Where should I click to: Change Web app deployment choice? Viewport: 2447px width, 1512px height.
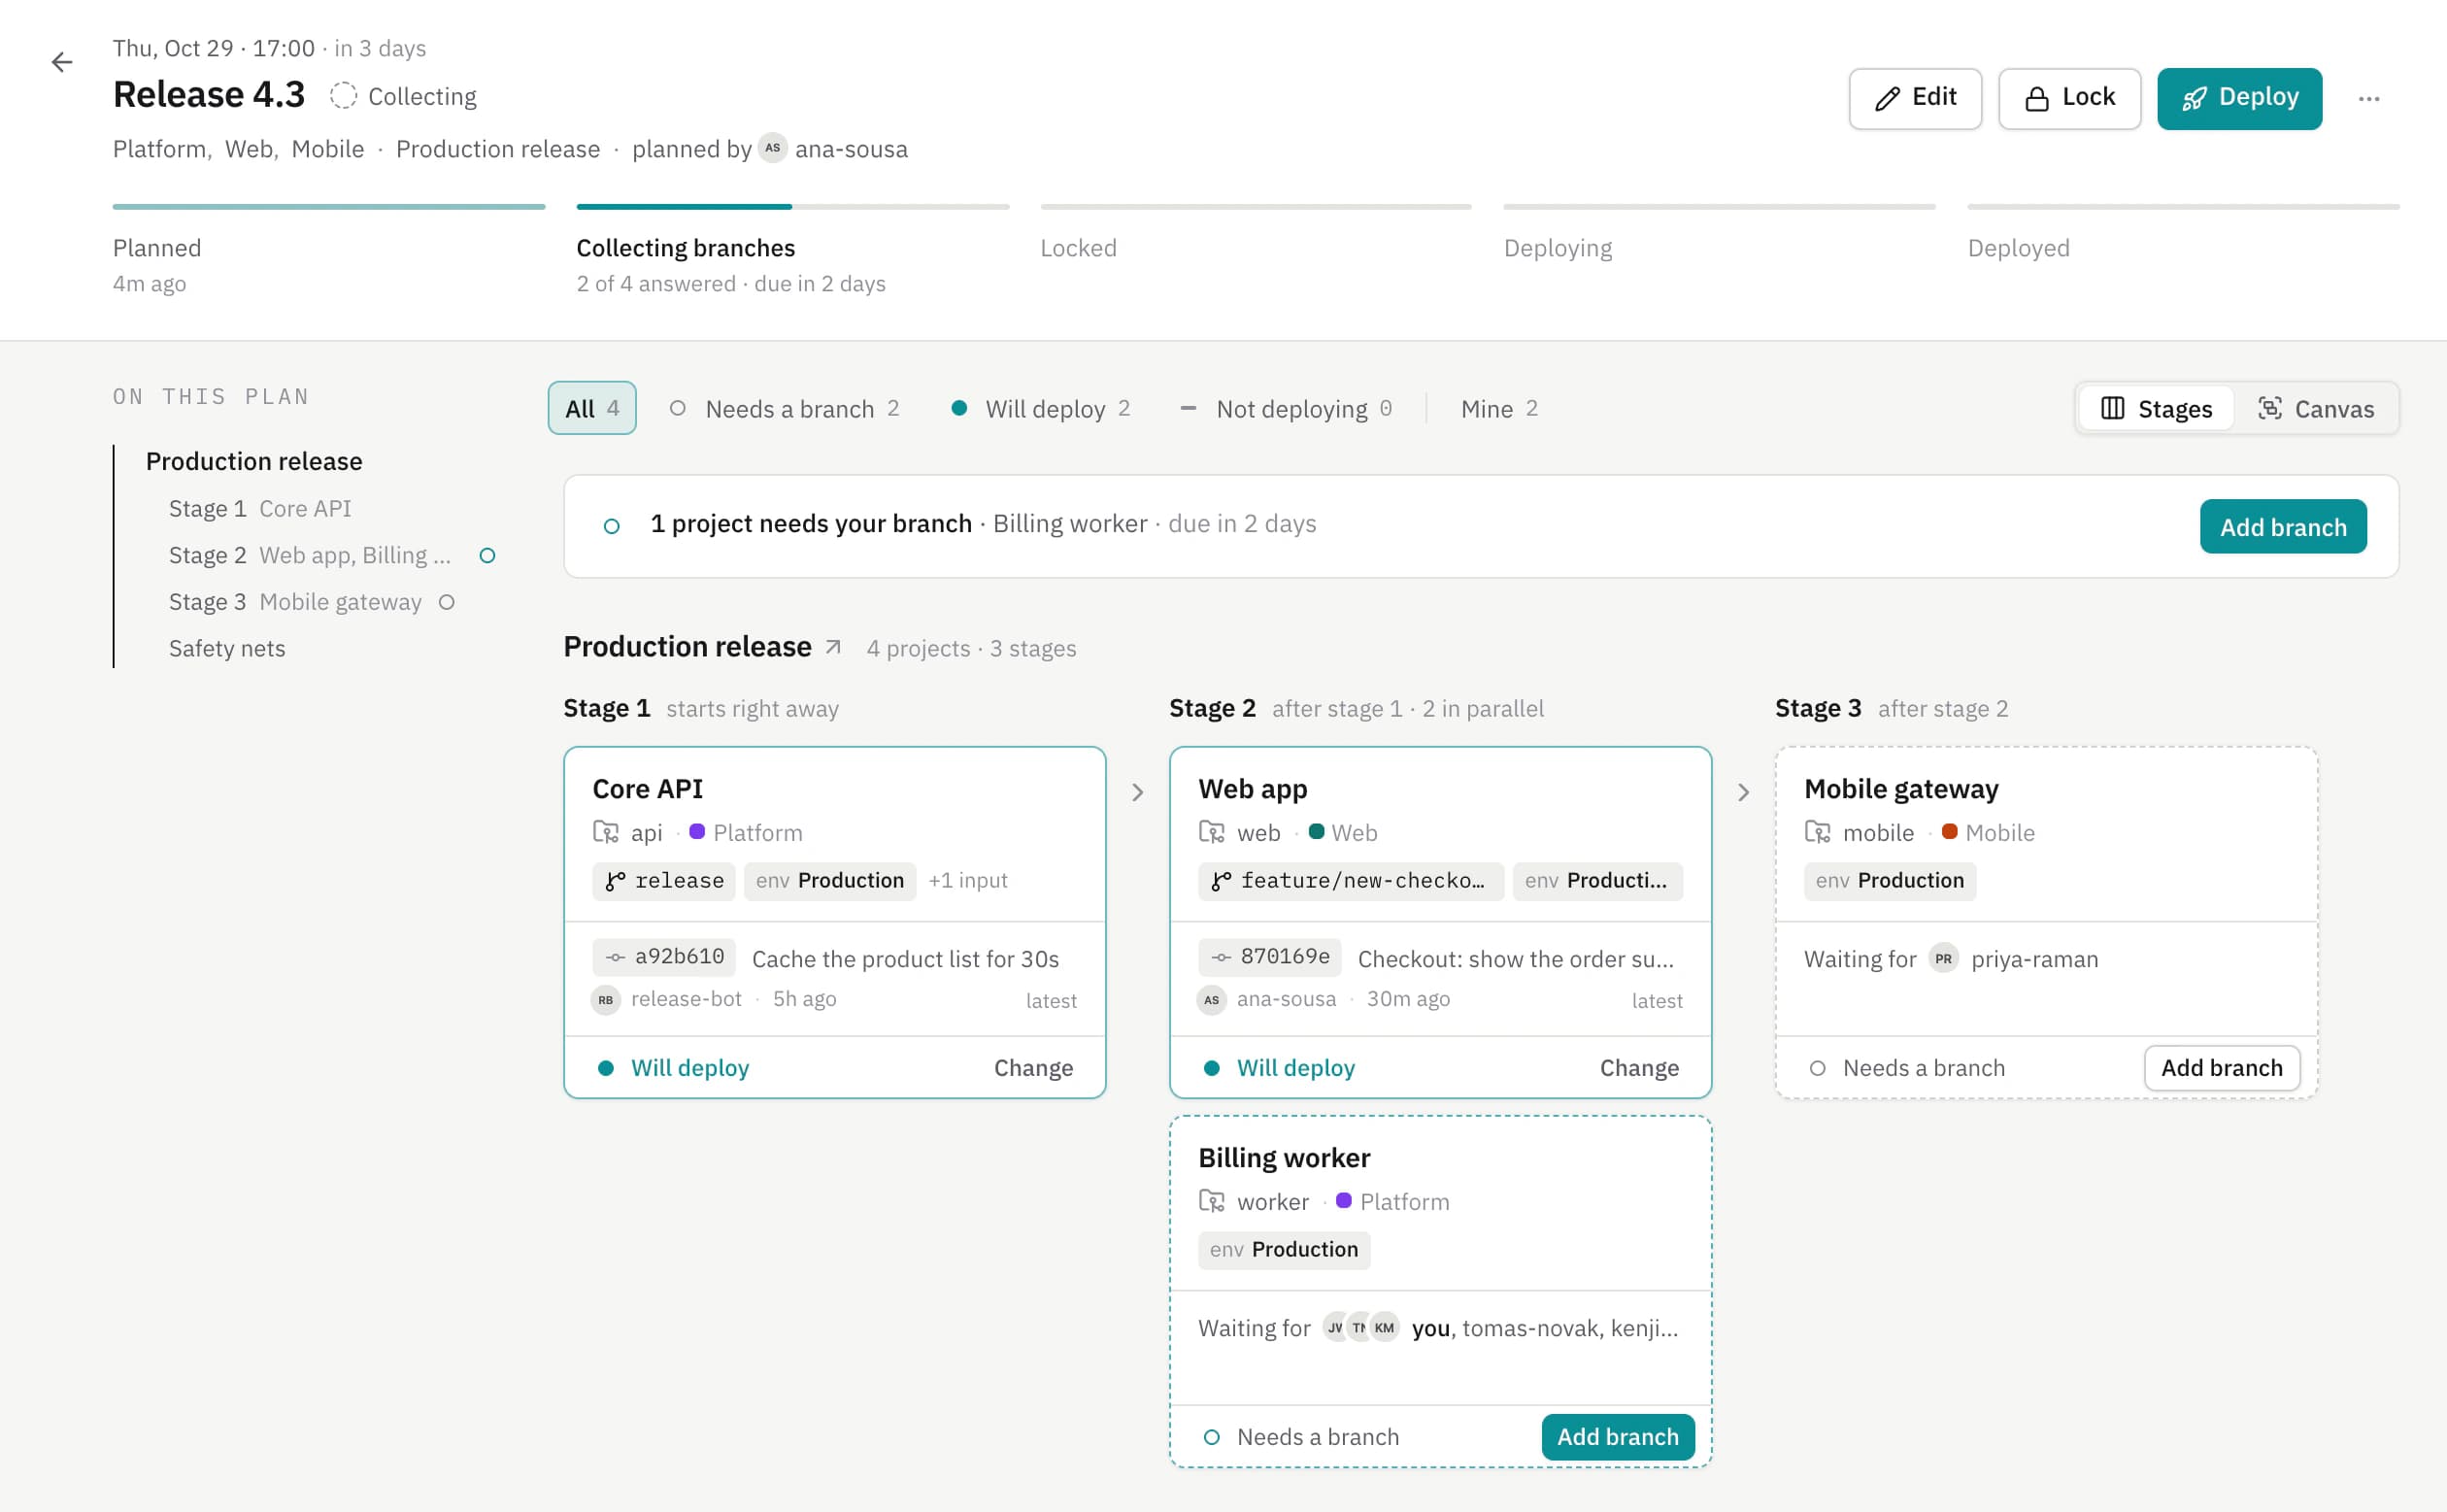pos(1639,1067)
